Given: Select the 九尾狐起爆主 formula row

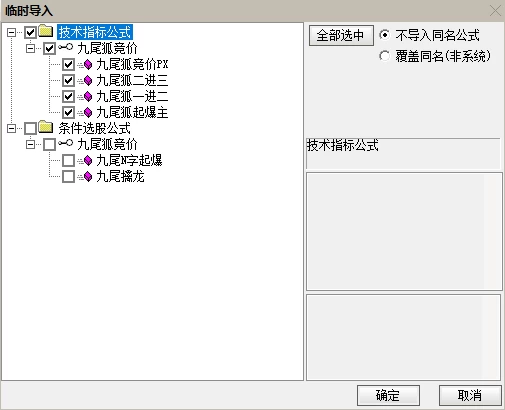Looking at the screenshot, I should pyautogui.click(x=132, y=112).
